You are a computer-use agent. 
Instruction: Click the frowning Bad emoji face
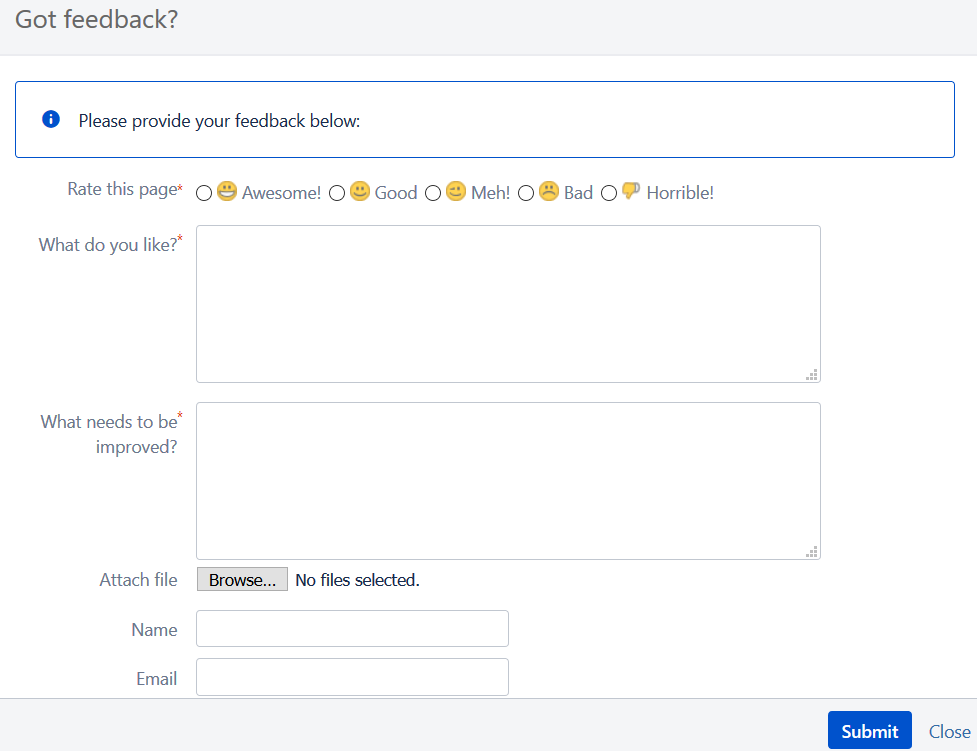[x=549, y=191]
